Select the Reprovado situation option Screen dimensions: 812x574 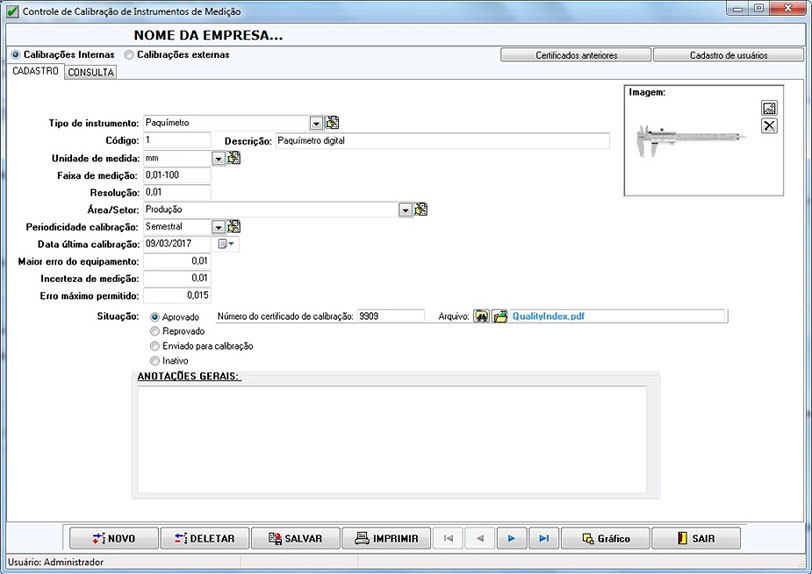[x=154, y=331]
